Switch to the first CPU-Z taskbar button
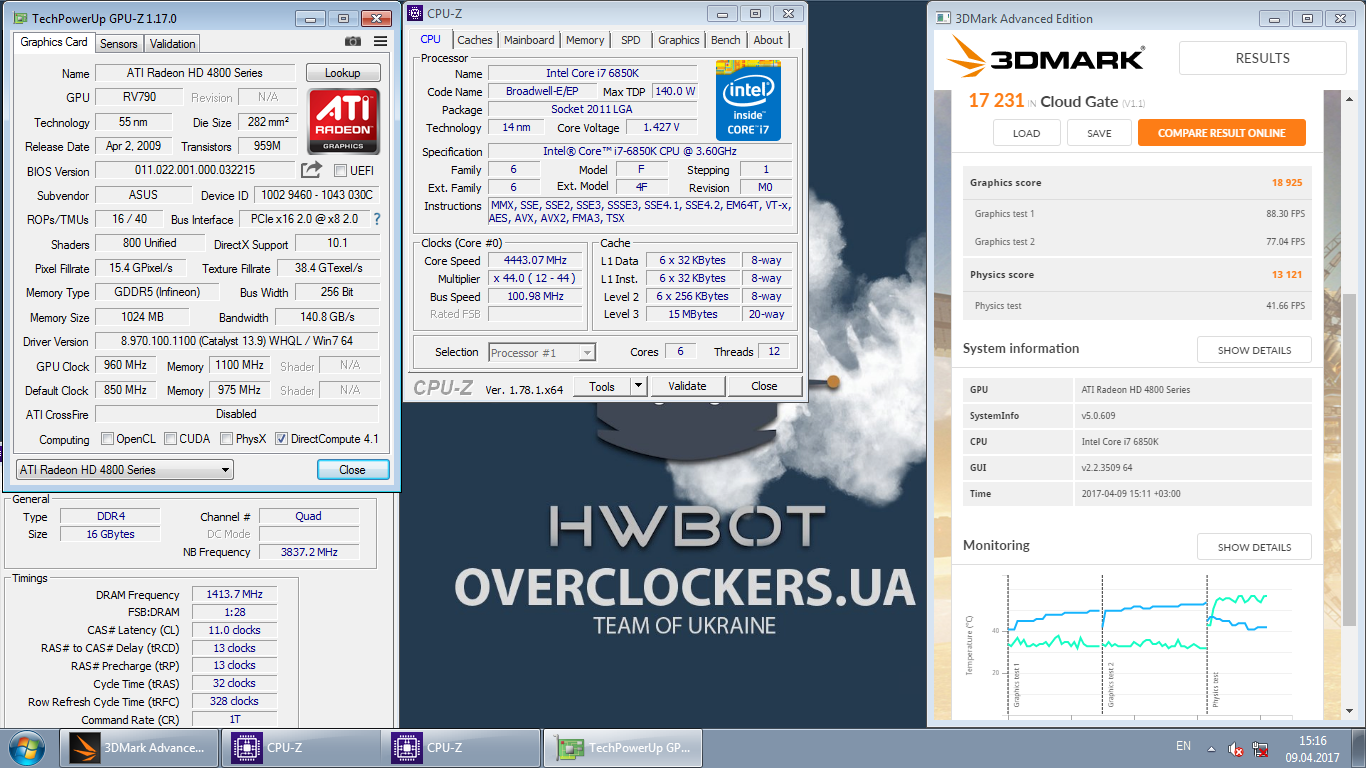 click(301, 747)
